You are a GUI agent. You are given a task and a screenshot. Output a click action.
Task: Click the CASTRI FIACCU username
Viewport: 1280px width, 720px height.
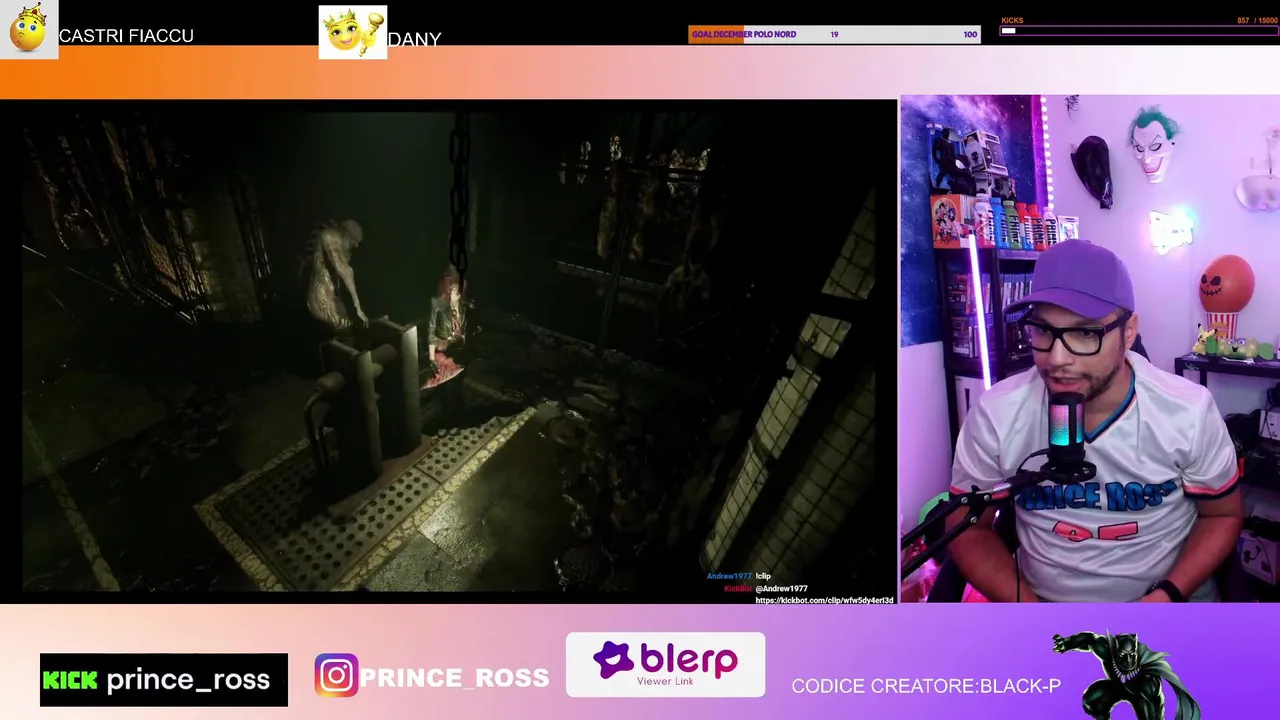coord(126,36)
